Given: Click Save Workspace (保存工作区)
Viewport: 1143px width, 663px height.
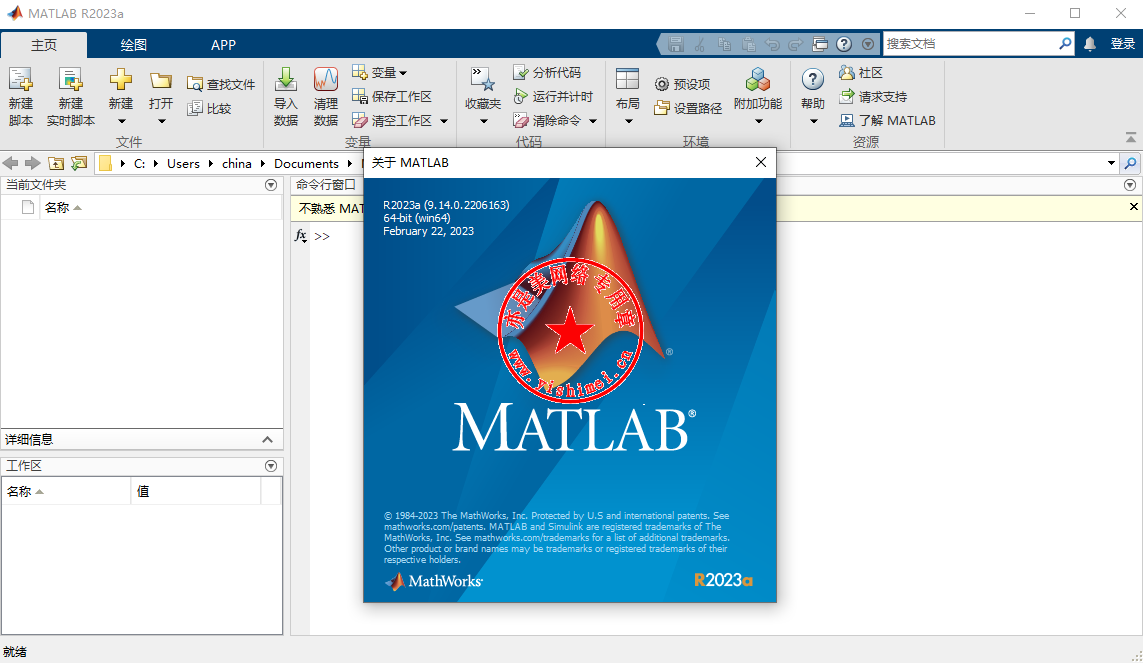Looking at the screenshot, I should (392, 96).
